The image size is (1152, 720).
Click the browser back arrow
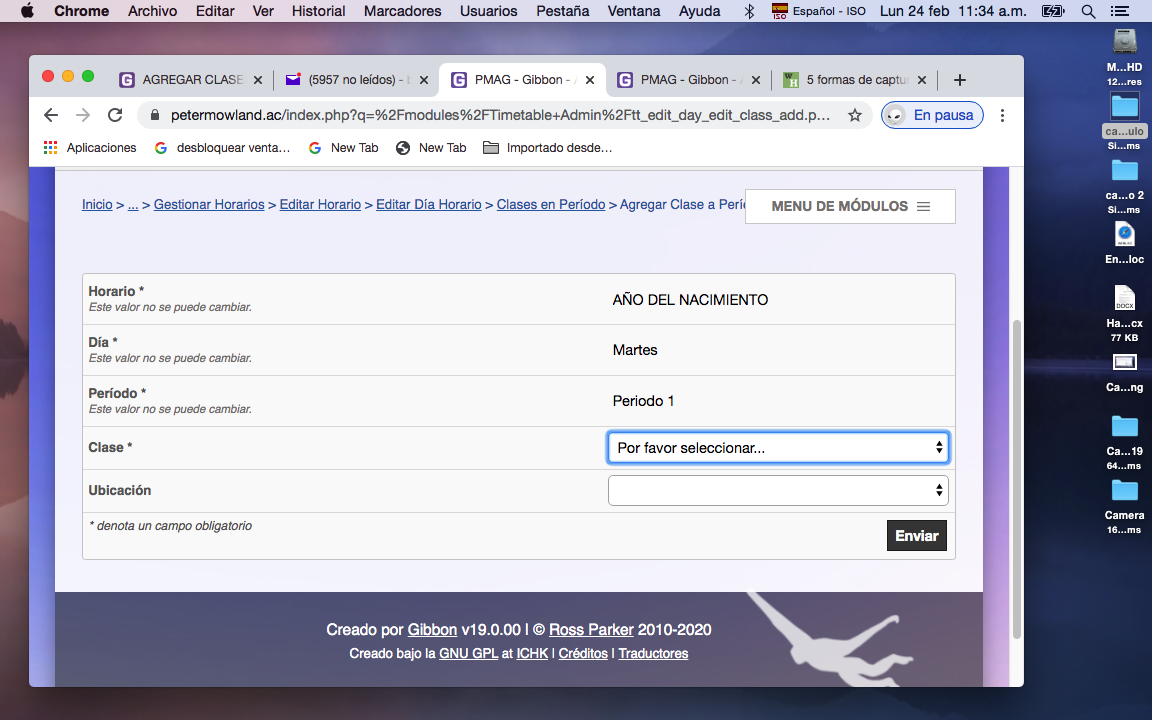(51, 115)
